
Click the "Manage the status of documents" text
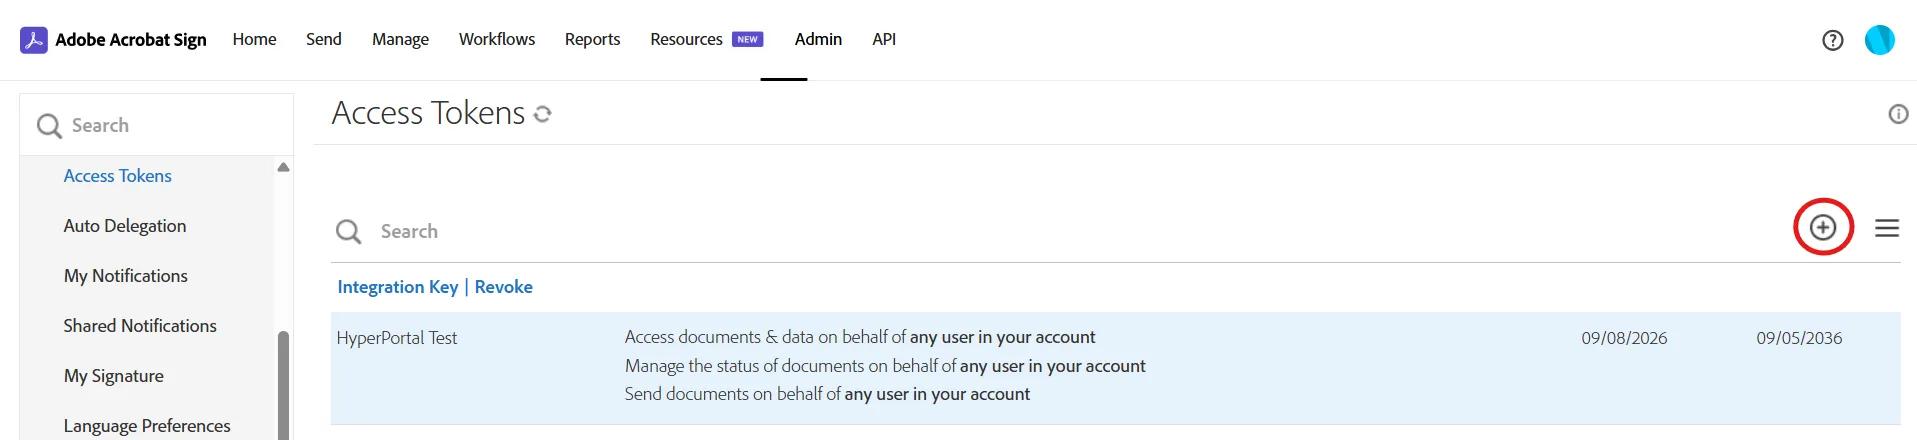pyautogui.click(x=885, y=366)
